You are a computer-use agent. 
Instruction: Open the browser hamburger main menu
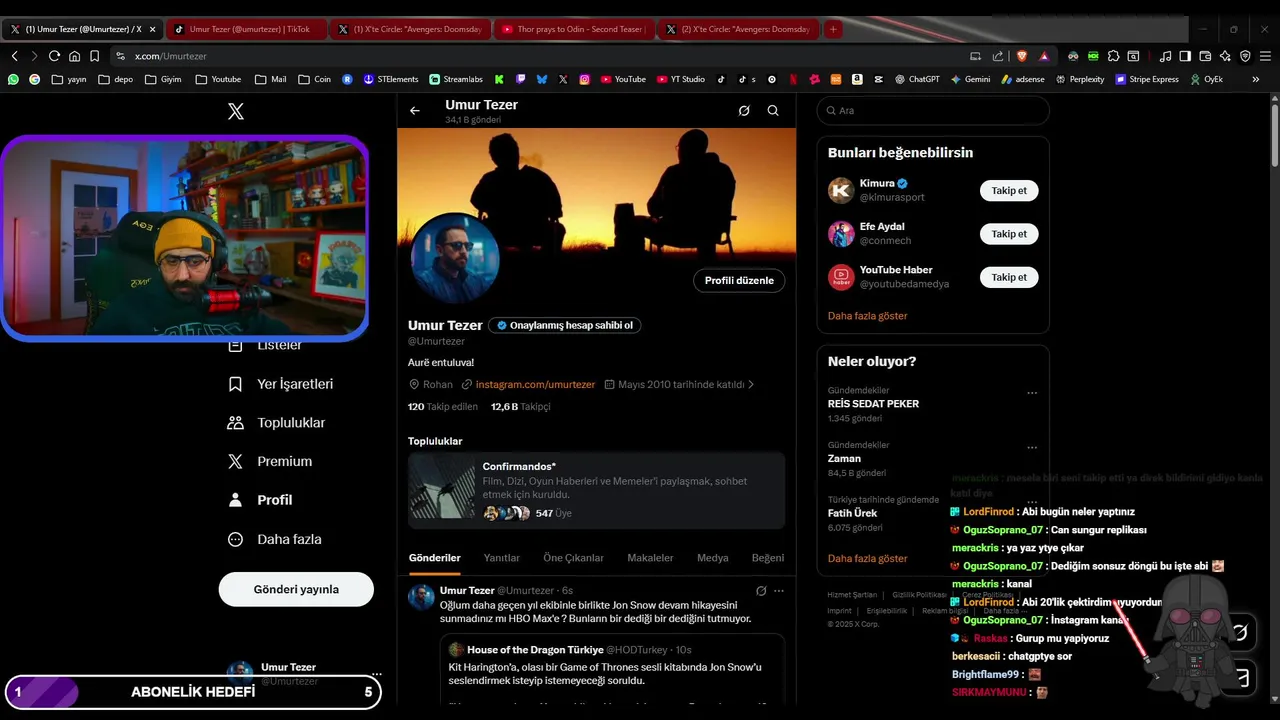(1265, 56)
